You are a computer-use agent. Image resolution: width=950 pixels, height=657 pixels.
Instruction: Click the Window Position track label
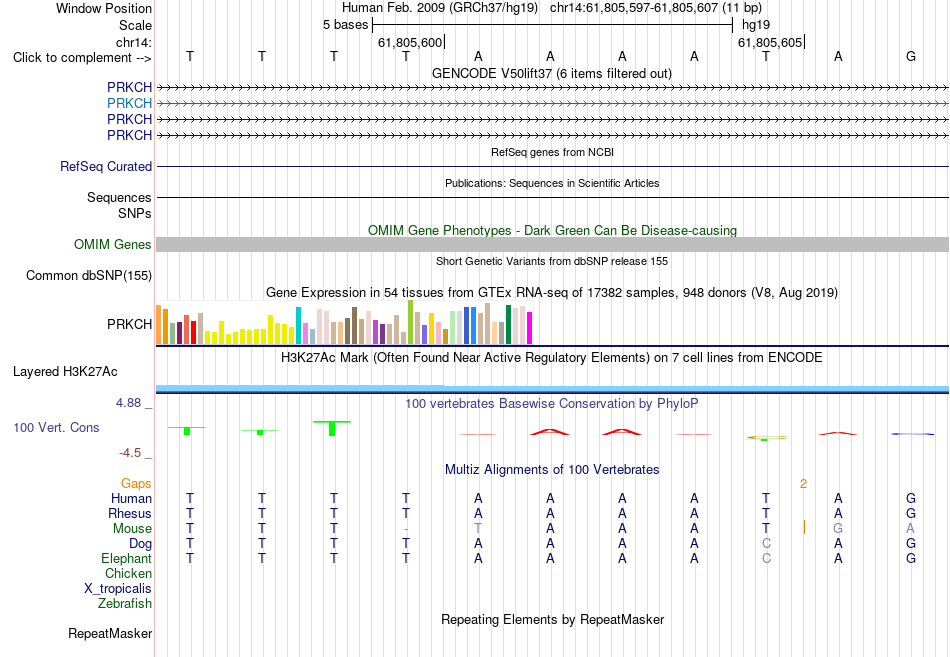pyautogui.click(x=104, y=8)
